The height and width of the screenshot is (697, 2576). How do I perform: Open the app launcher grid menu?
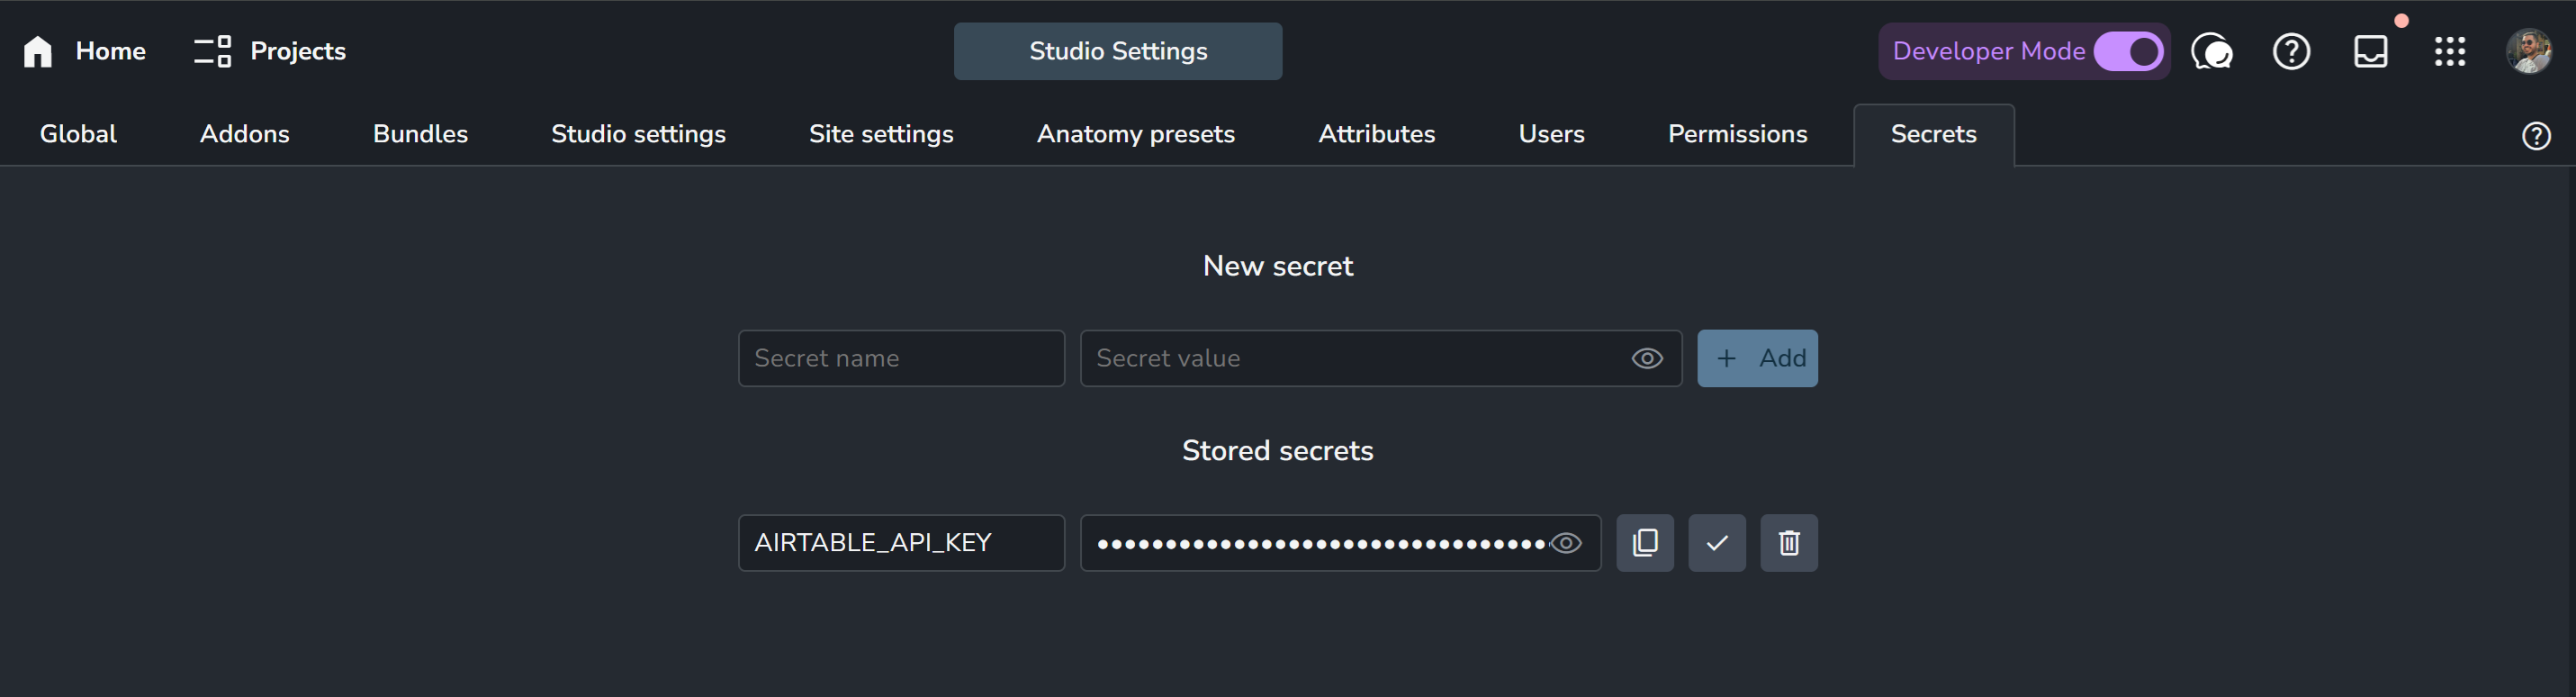pyautogui.click(x=2450, y=51)
